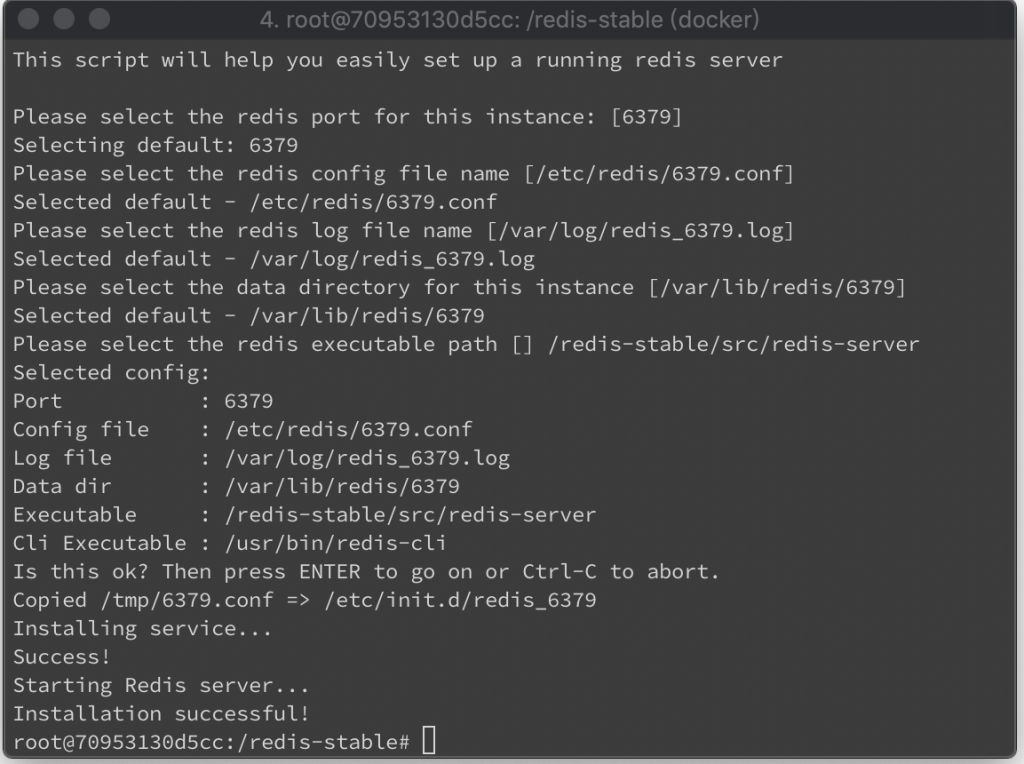Click the /etc/init.d/redis_6379 path
1024x764 pixels.
click(460, 600)
